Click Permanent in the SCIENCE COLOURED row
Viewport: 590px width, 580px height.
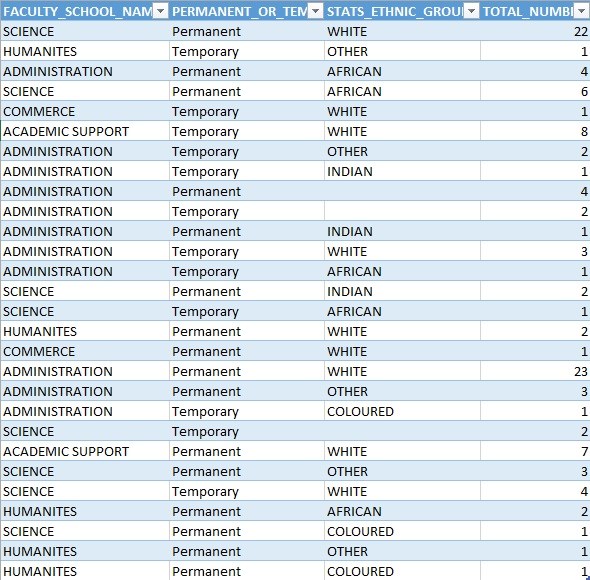click(207, 532)
